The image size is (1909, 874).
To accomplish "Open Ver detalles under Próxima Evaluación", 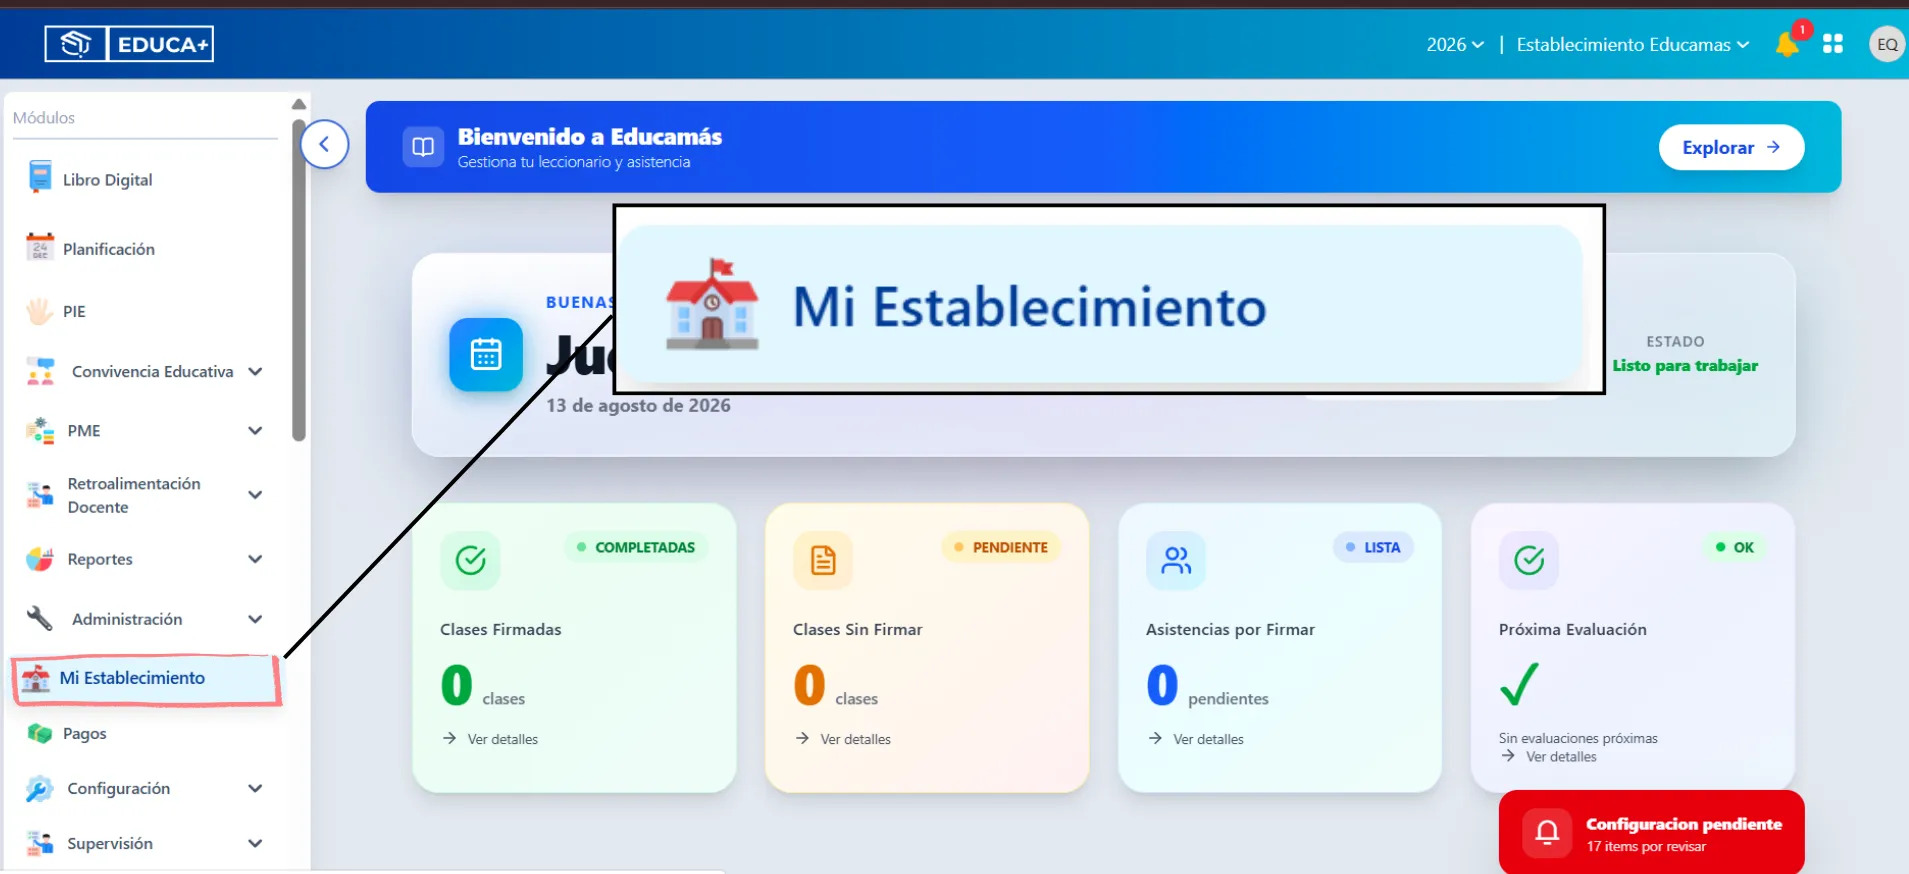I will (1550, 757).
